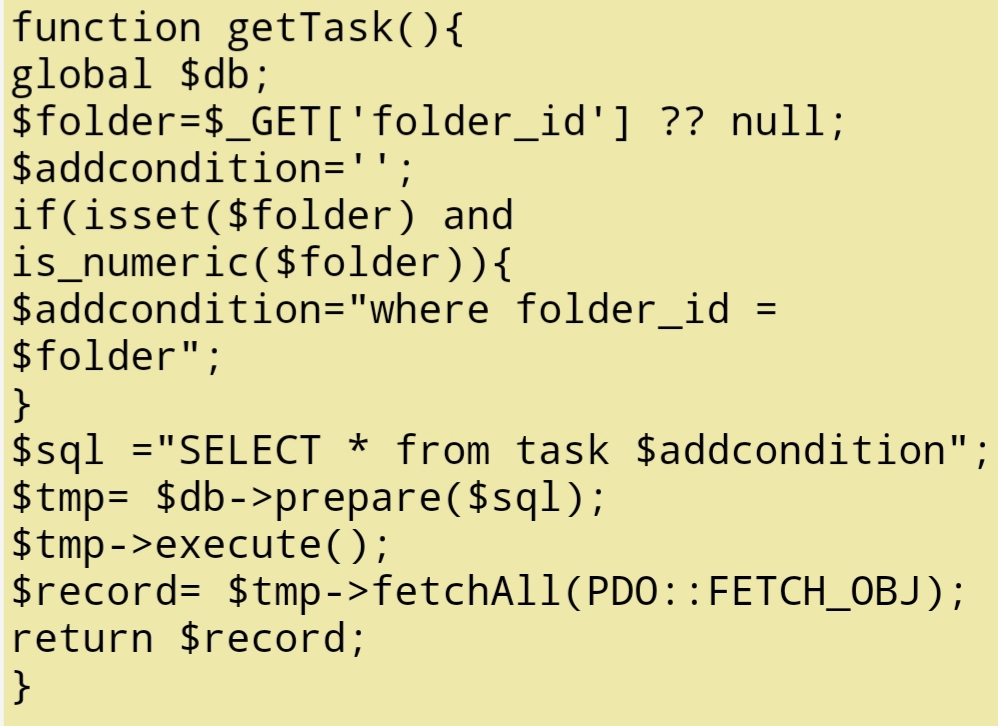Click the final closing brace of the function

(x=22, y=687)
